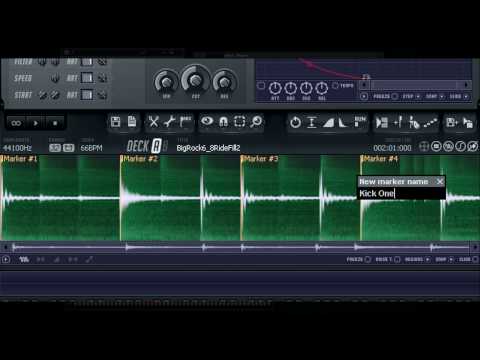The width and height of the screenshot is (480, 360).
Task: Click the DEC envelope knob
Action: pyautogui.click(x=291, y=88)
